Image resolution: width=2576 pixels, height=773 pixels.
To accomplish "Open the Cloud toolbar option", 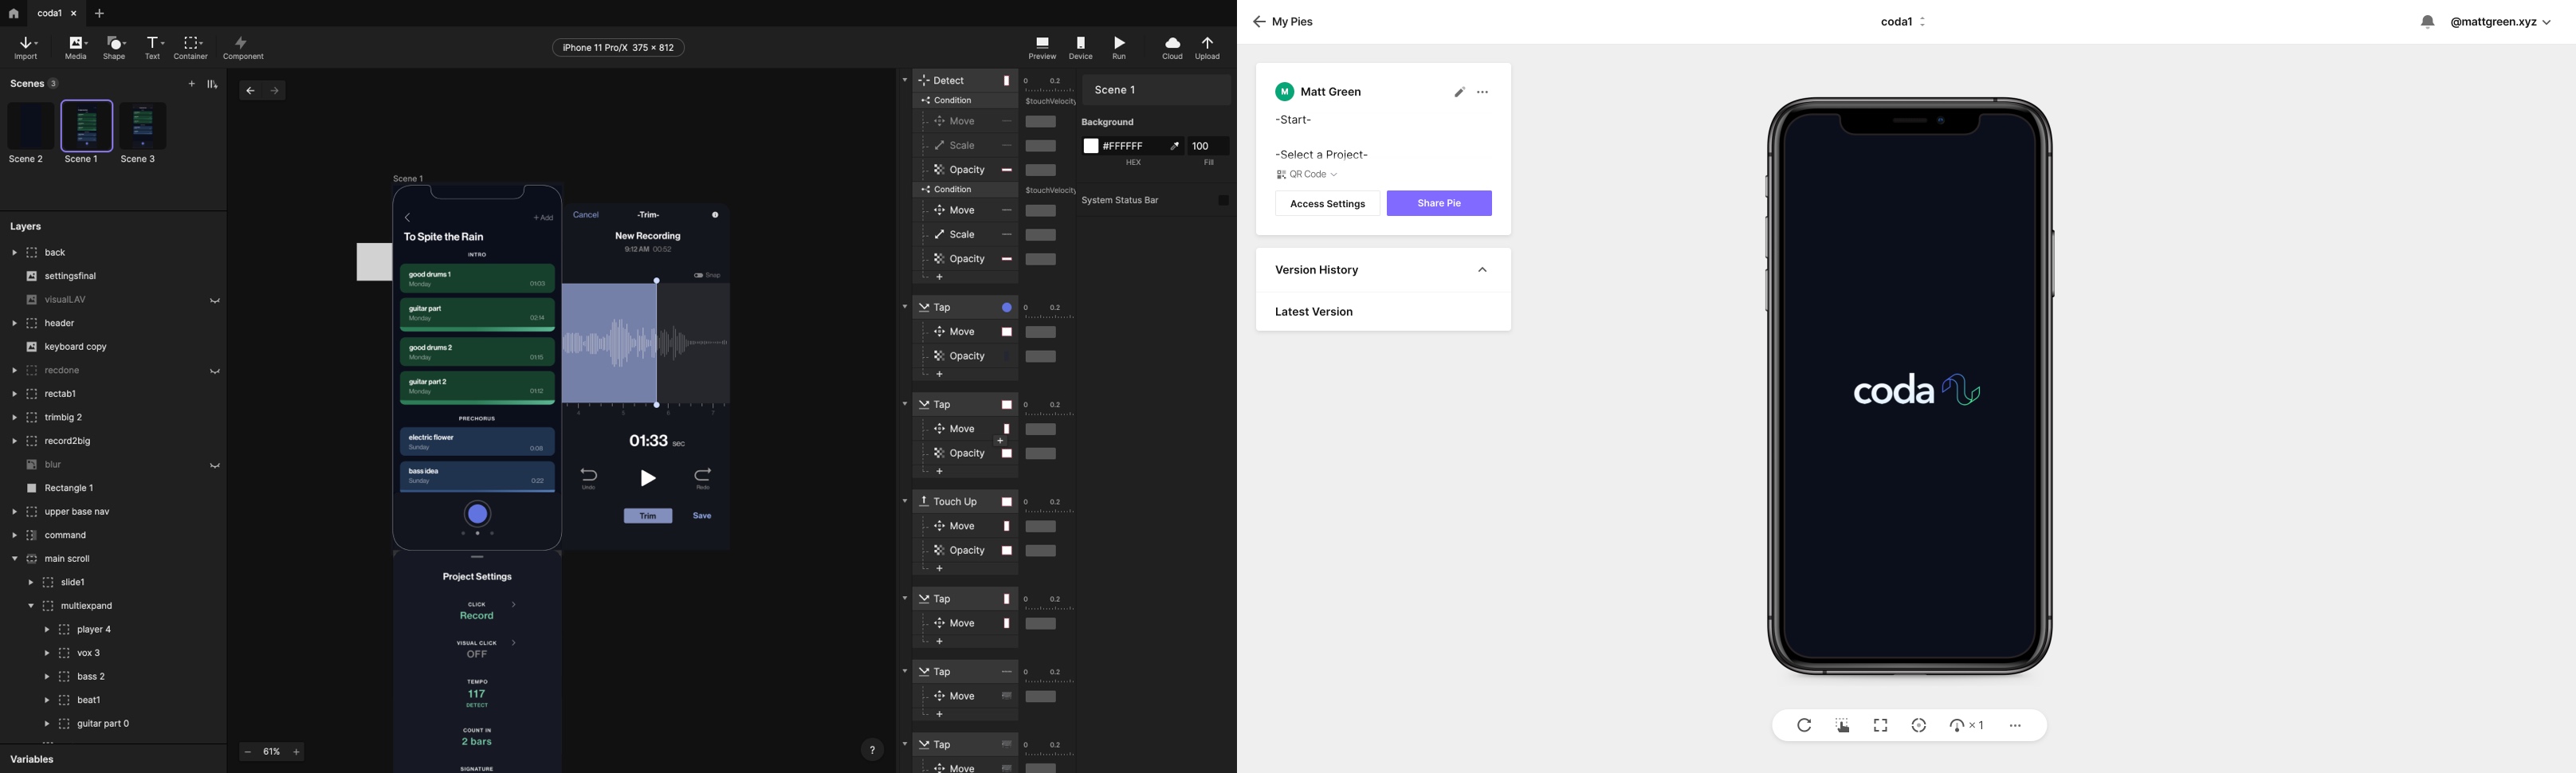I will (x=1172, y=48).
